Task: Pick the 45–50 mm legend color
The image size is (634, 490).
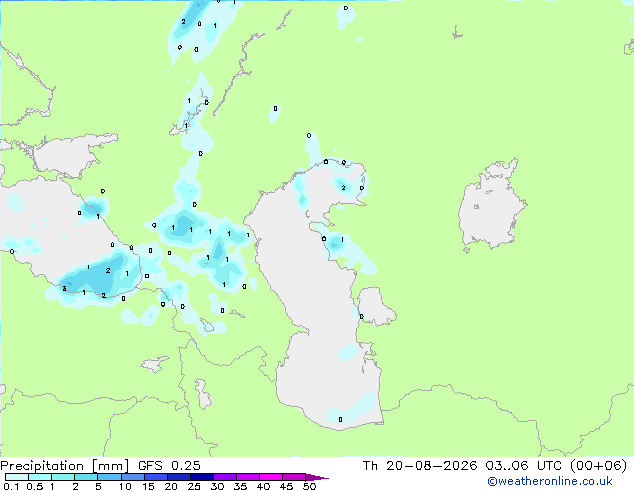Action: click(x=294, y=477)
